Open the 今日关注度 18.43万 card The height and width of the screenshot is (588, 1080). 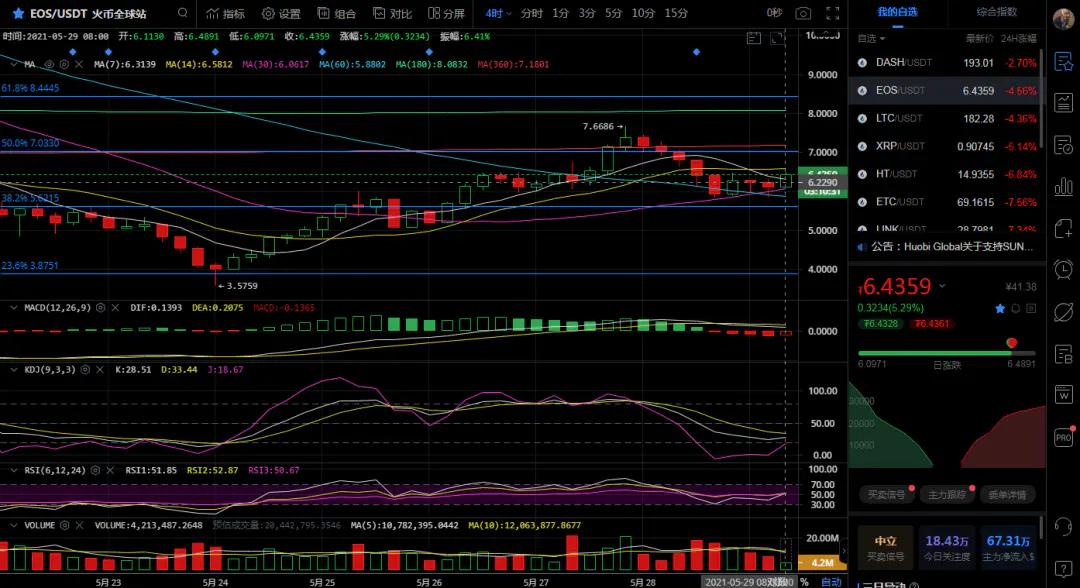tap(946, 547)
